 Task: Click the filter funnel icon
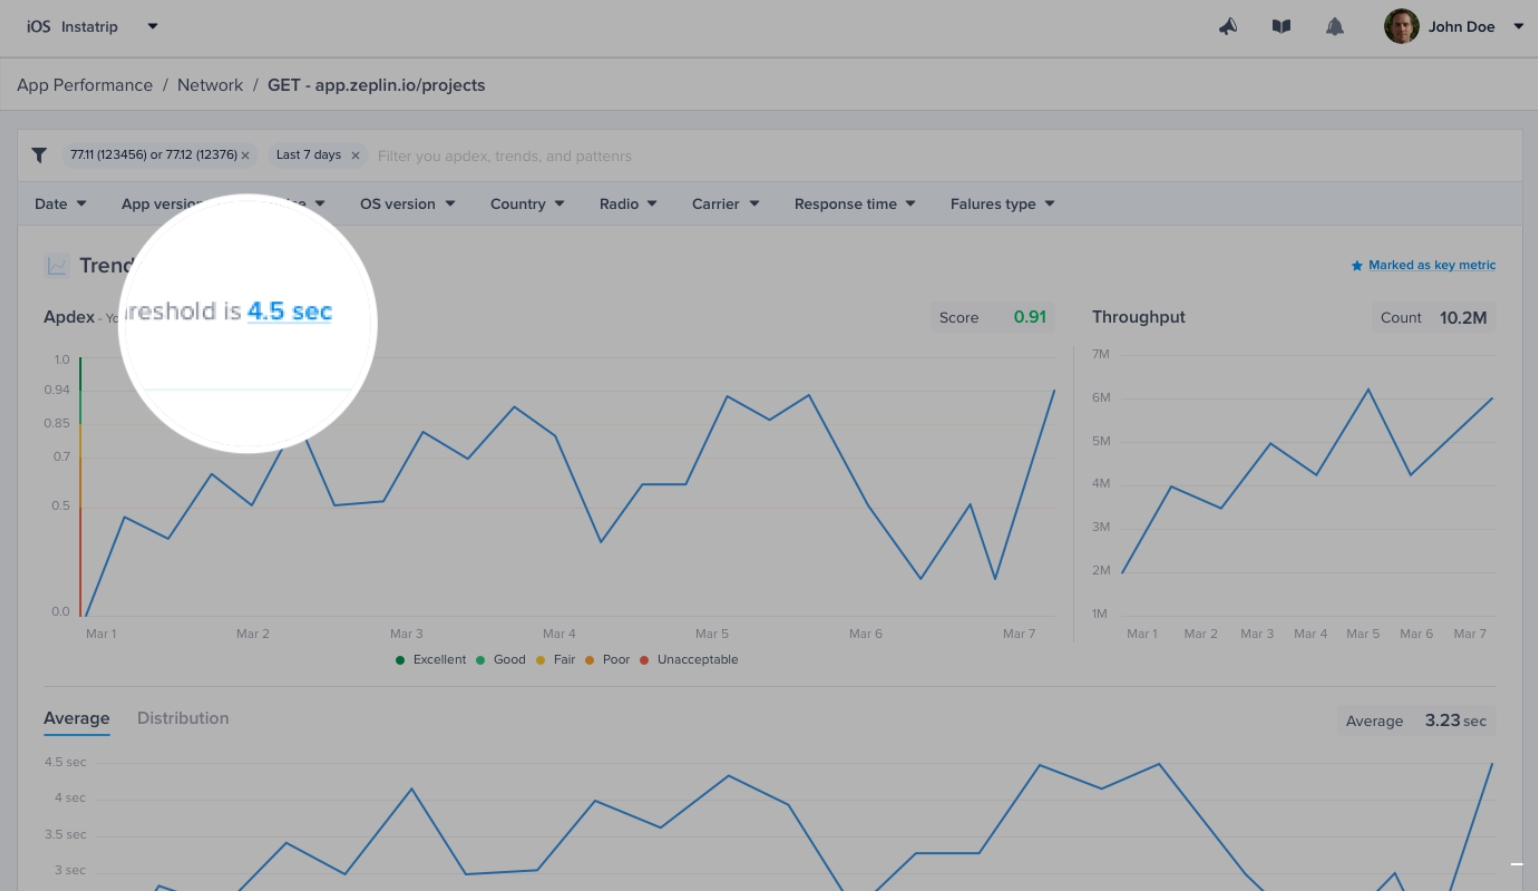(x=39, y=155)
